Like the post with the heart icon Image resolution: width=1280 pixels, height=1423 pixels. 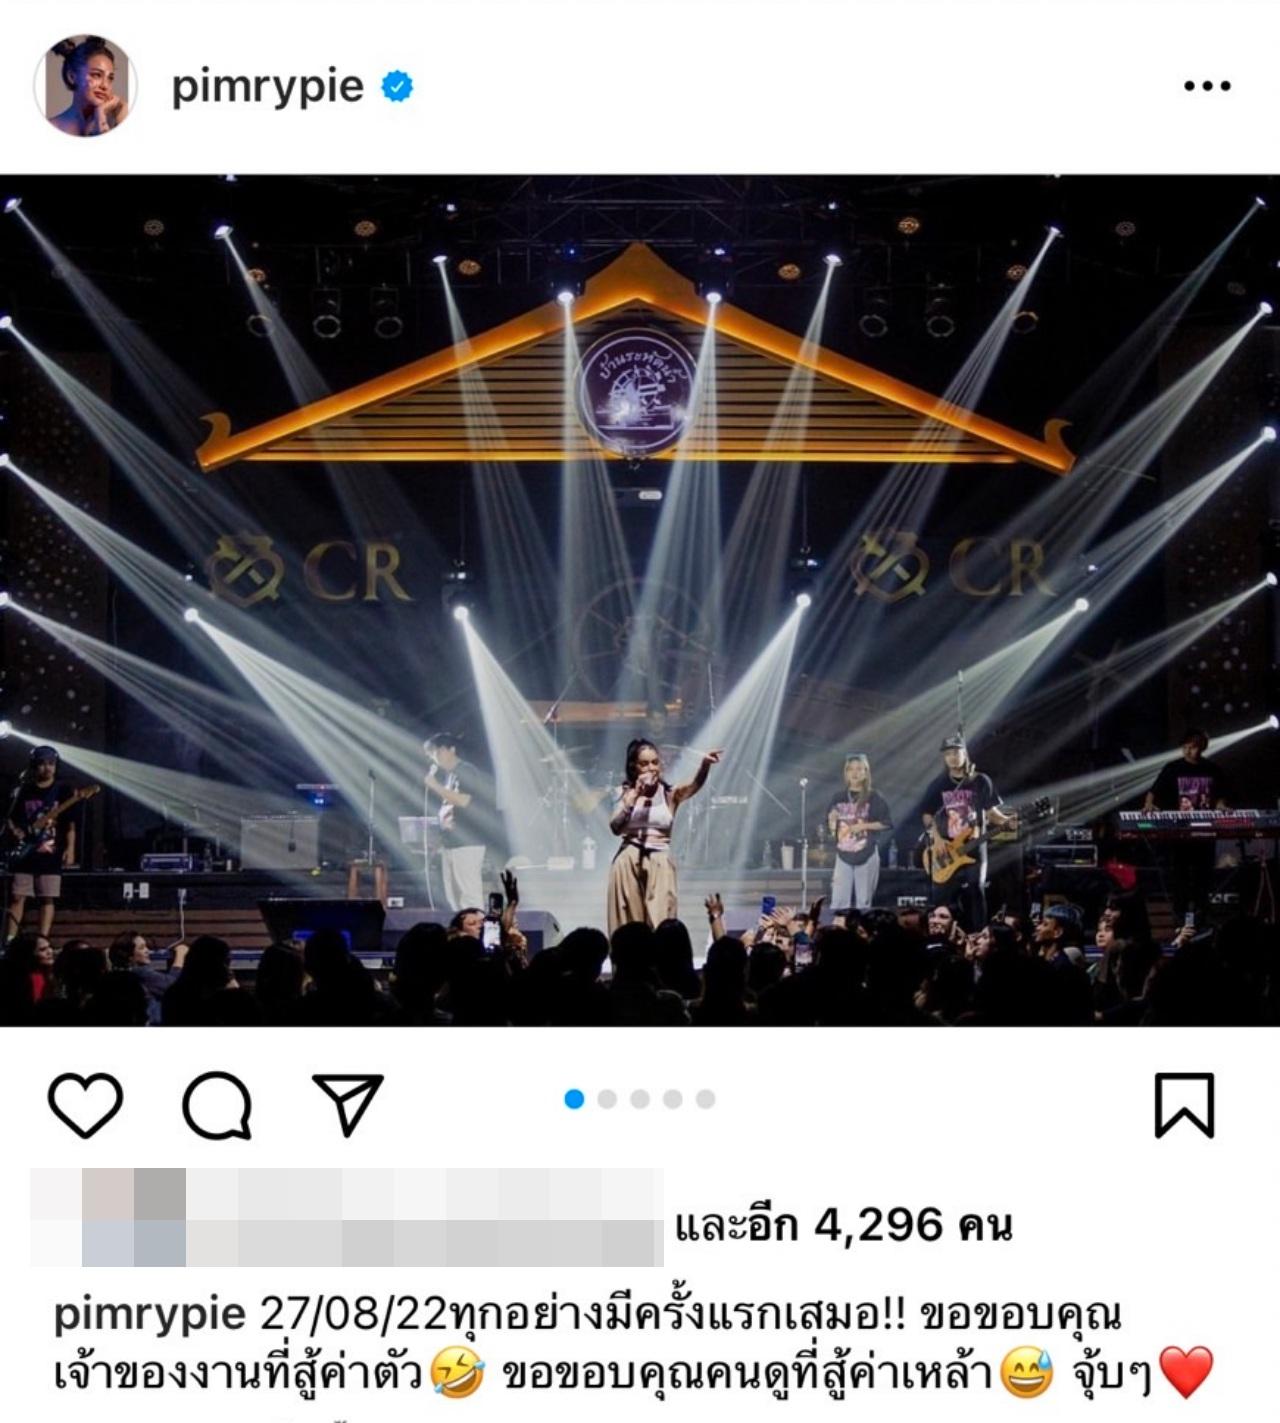pyautogui.click(x=85, y=1105)
